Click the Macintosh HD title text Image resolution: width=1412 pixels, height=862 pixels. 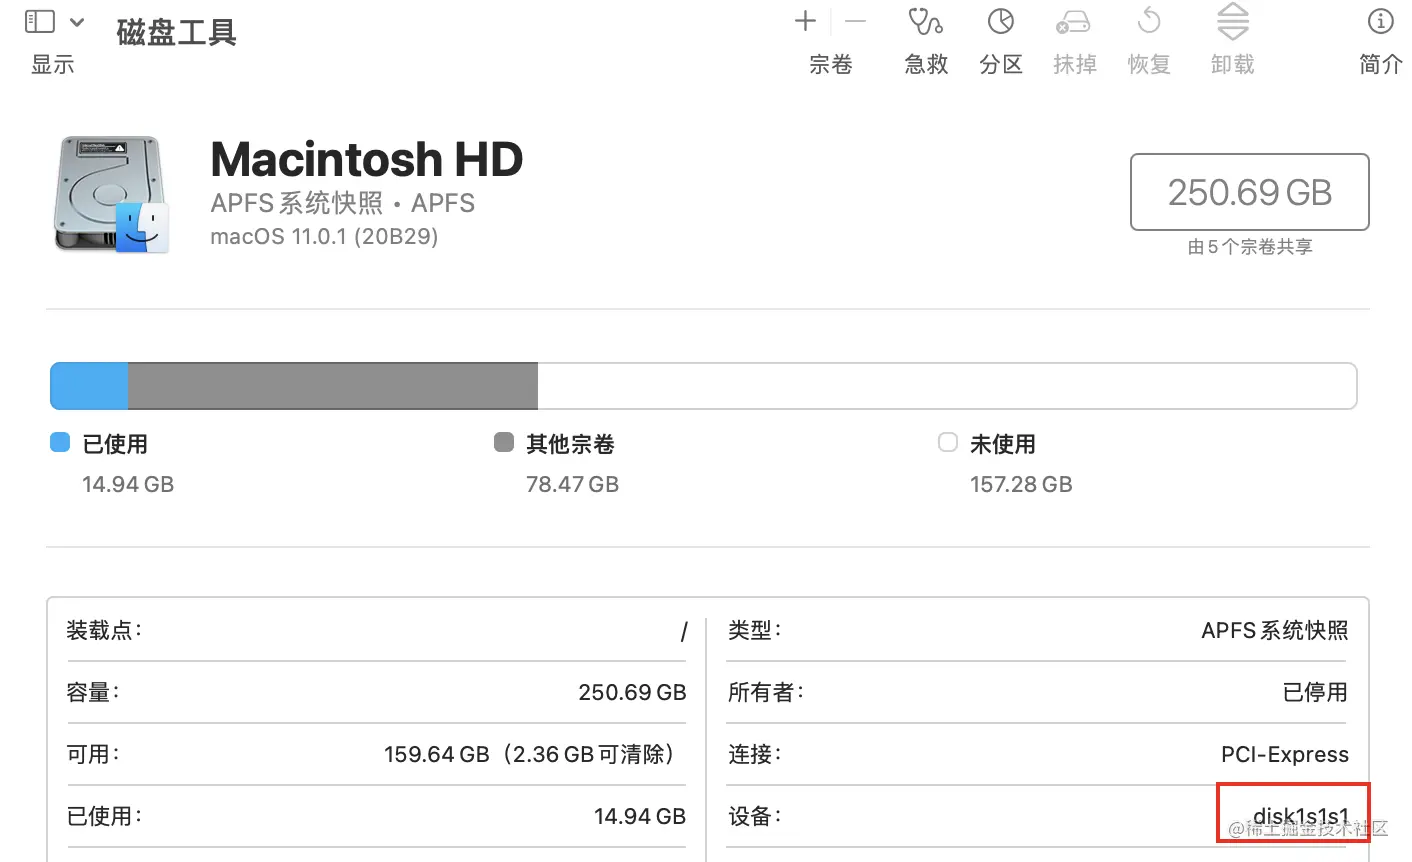point(367,159)
